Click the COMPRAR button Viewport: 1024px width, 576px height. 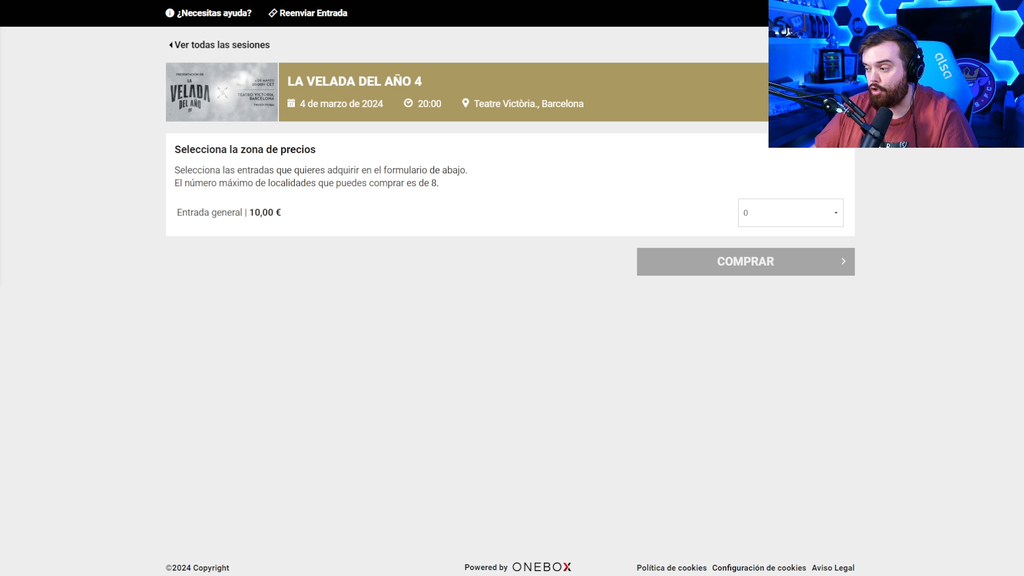(x=746, y=262)
